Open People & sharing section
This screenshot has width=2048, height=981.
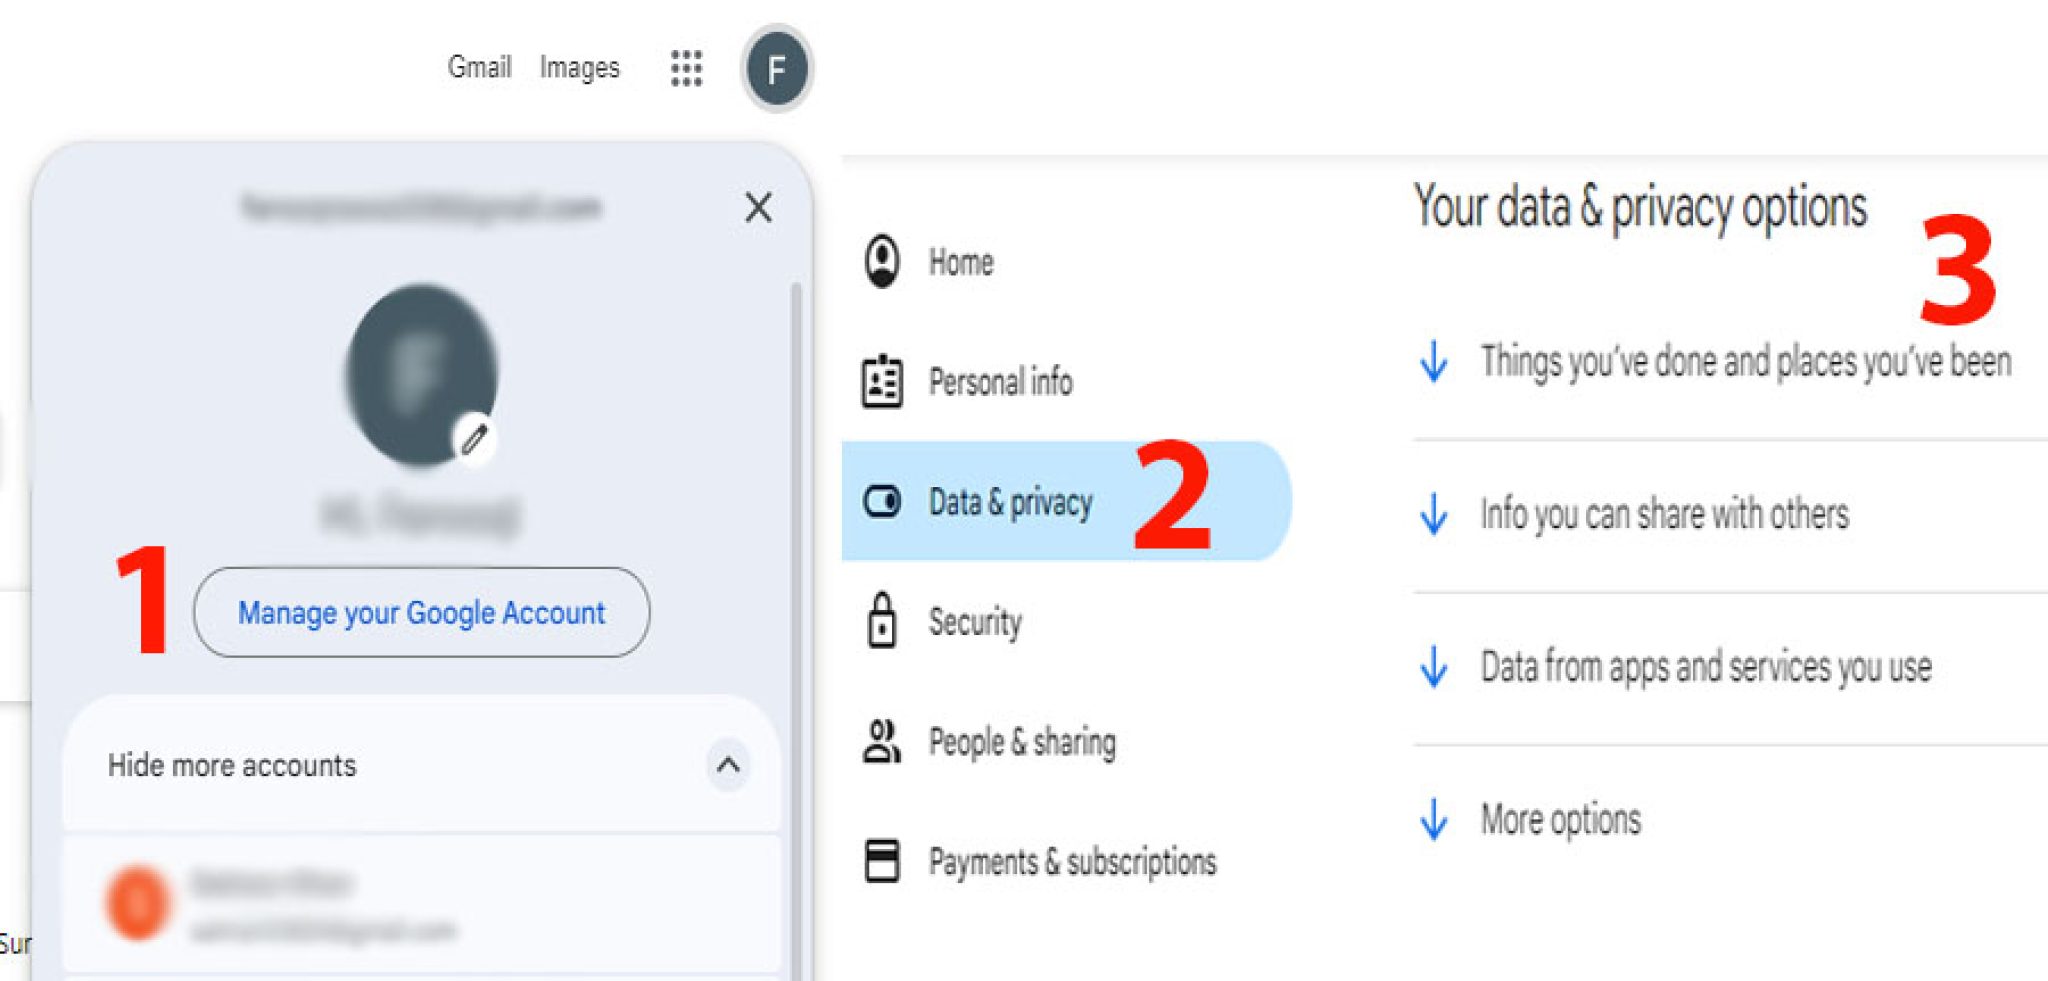[883, 741]
